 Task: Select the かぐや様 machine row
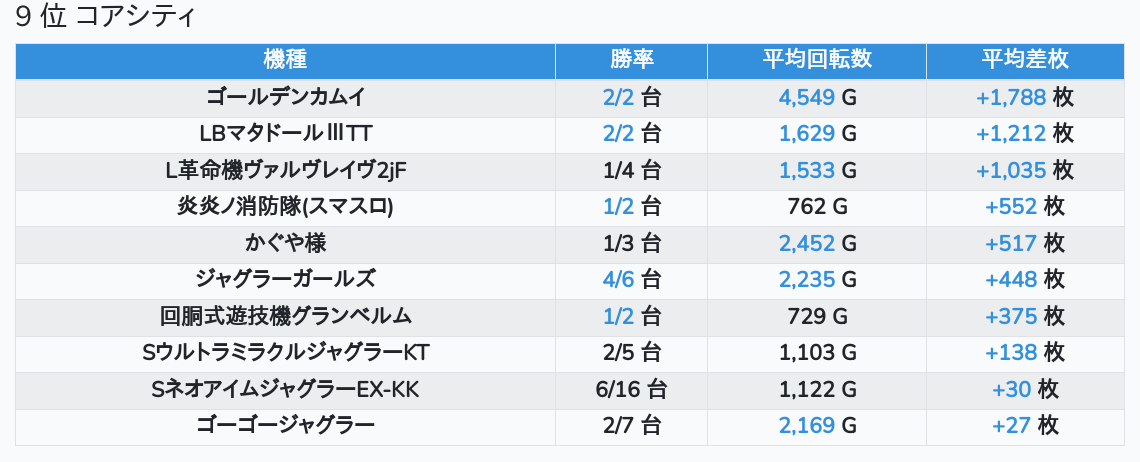[285, 243]
